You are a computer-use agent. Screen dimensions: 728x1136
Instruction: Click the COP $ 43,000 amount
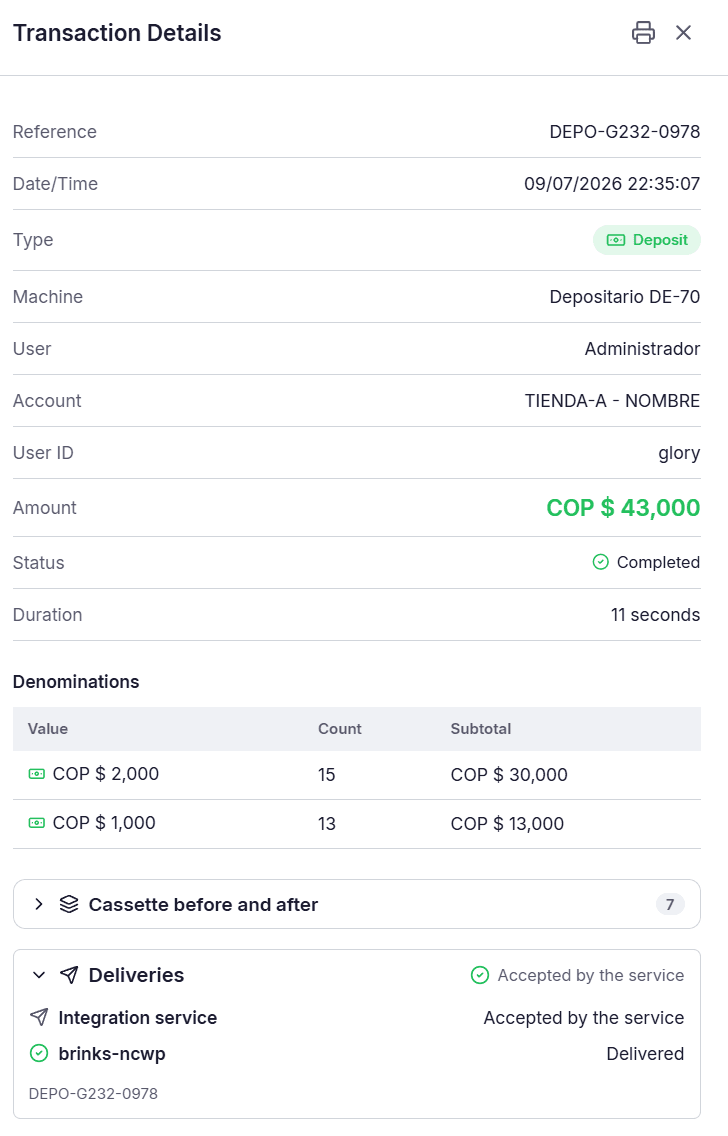(623, 508)
